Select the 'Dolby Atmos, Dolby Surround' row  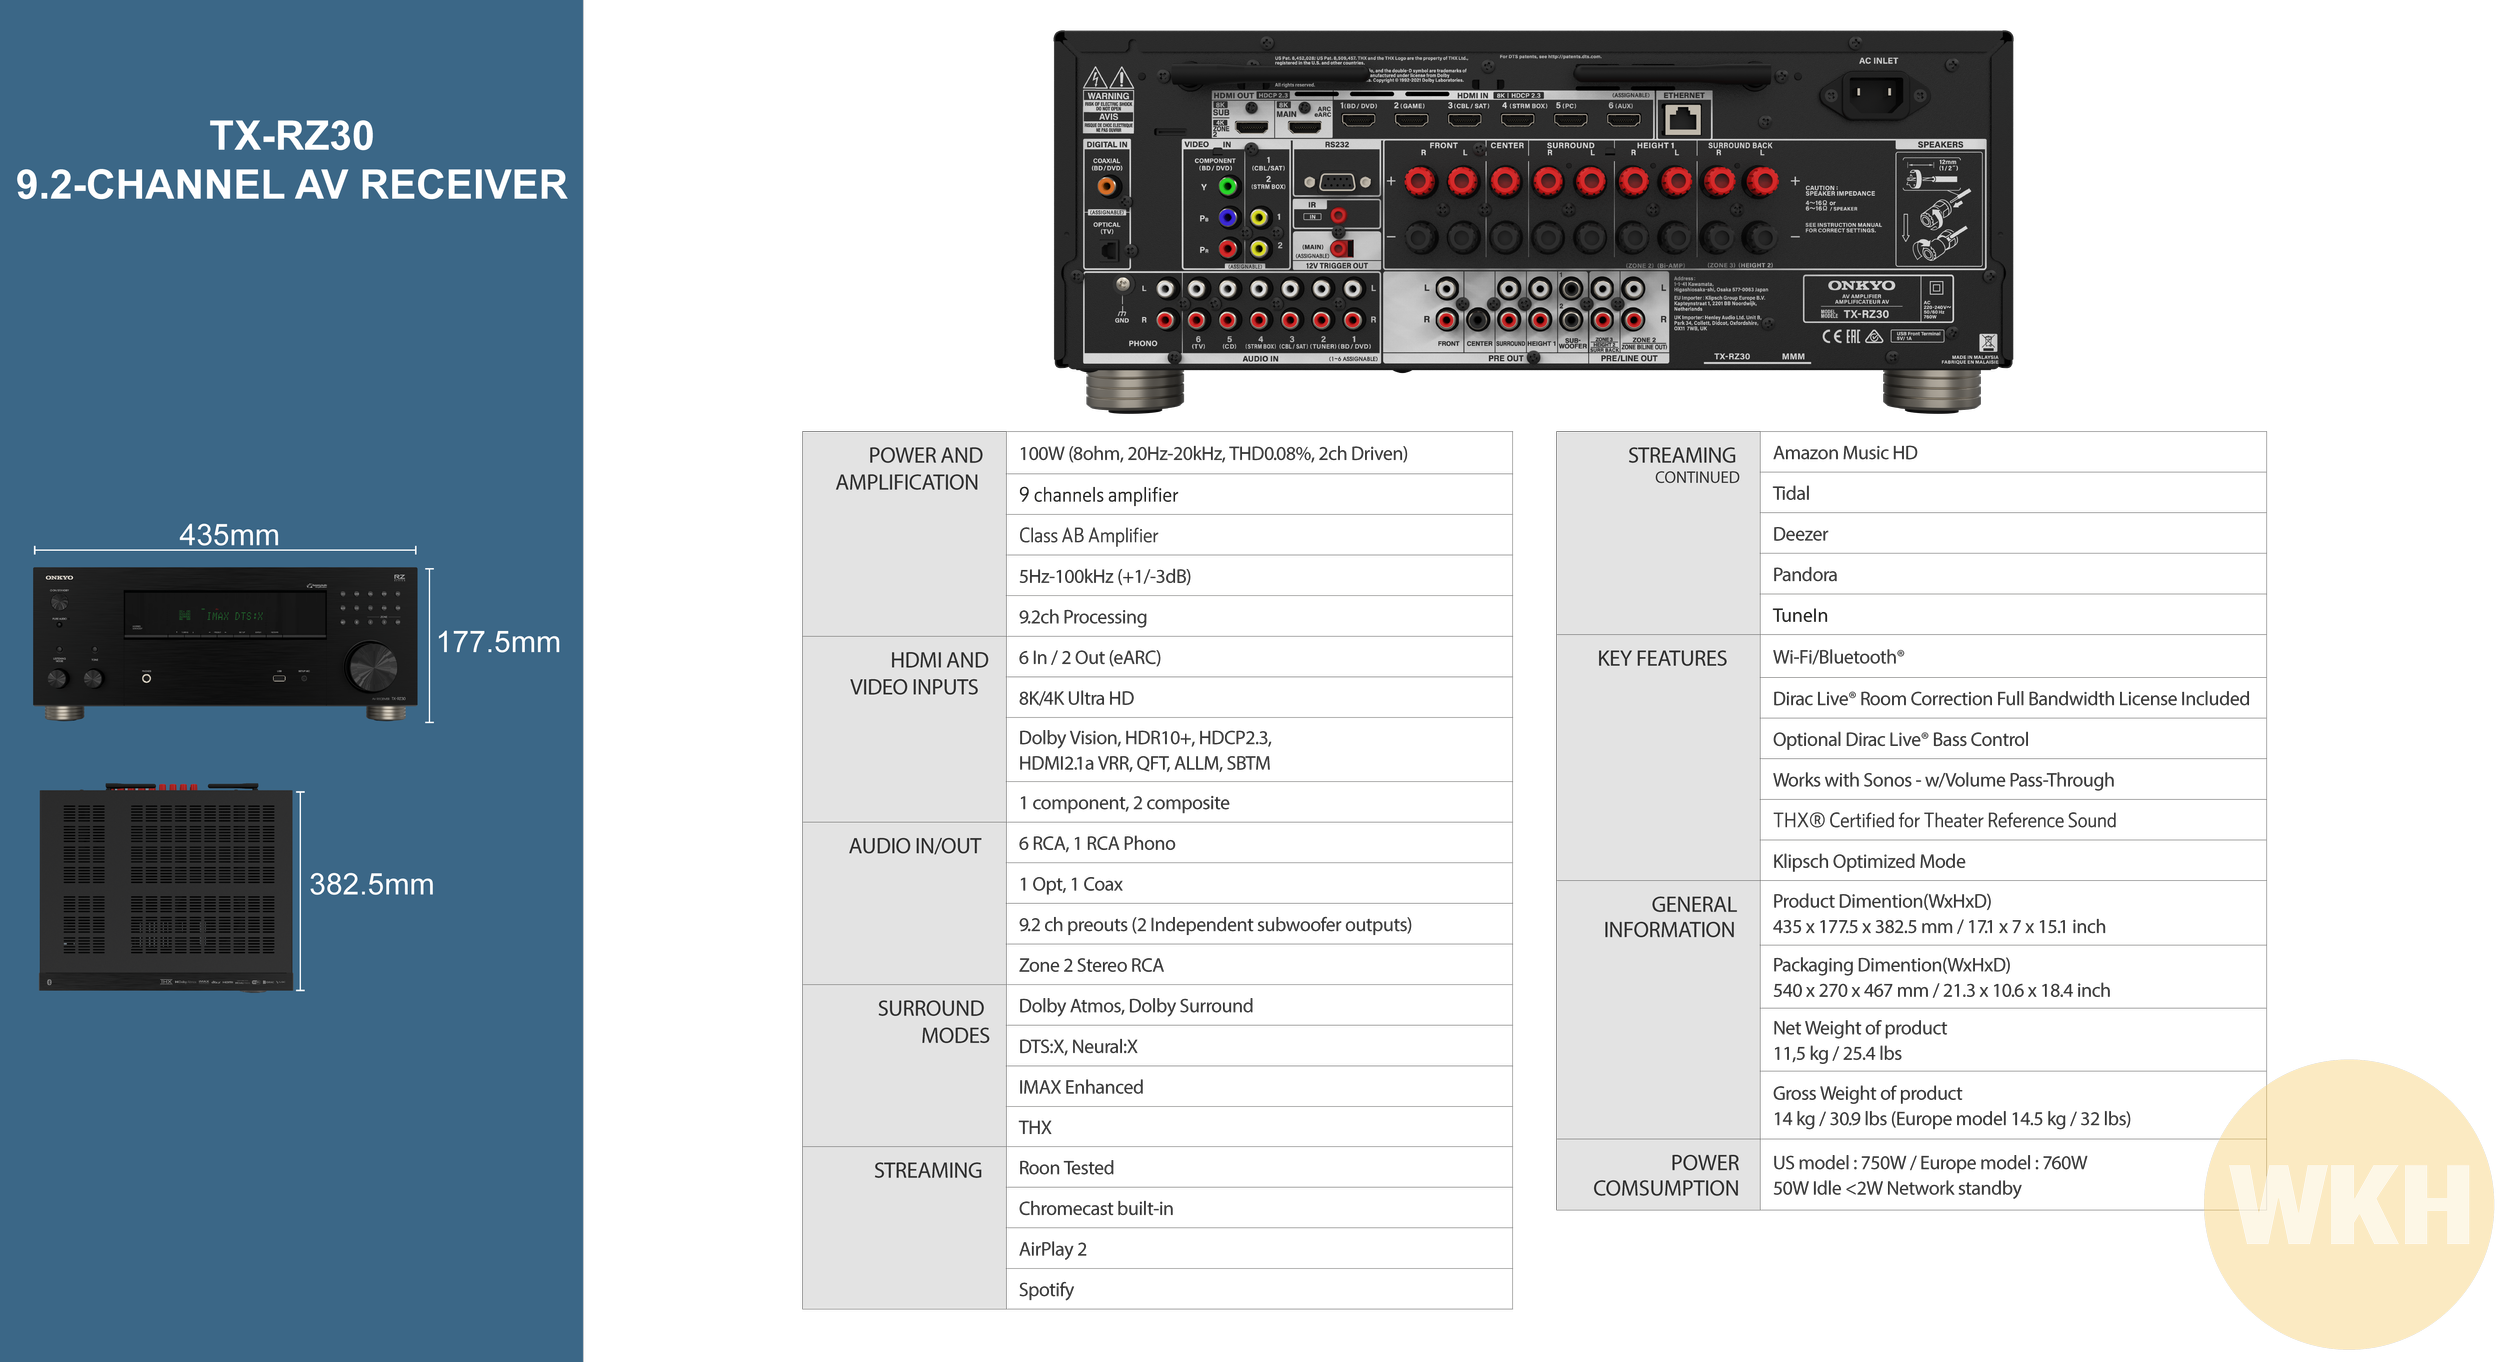(1258, 1005)
